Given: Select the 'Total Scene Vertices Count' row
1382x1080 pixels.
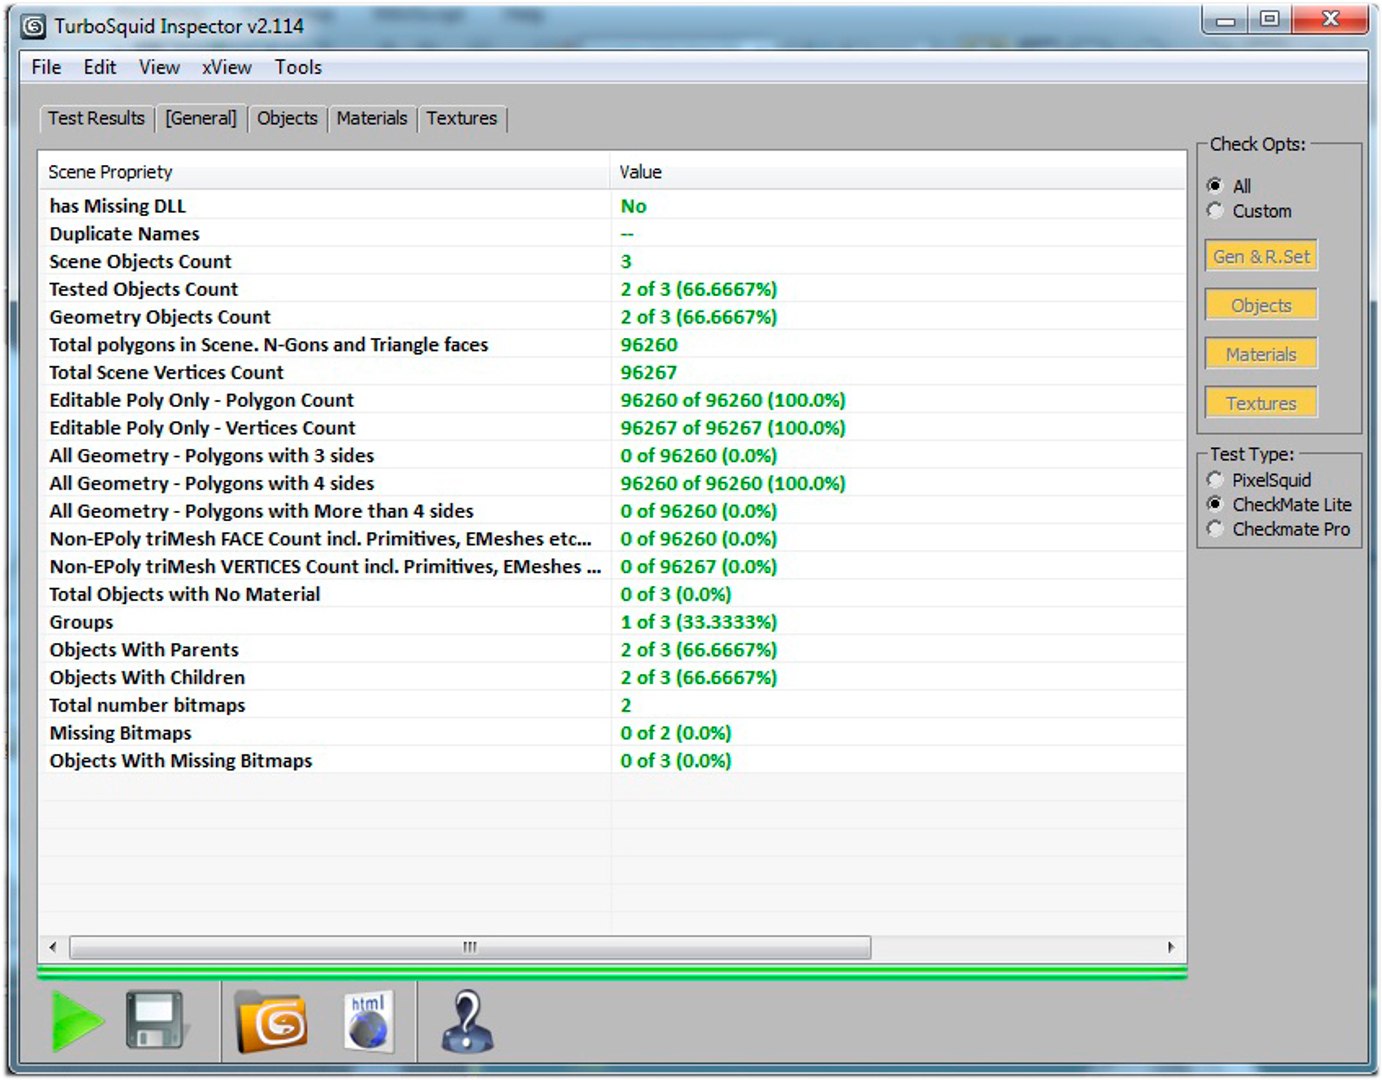Looking at the screenshot, I should click(x=612, y=372).
